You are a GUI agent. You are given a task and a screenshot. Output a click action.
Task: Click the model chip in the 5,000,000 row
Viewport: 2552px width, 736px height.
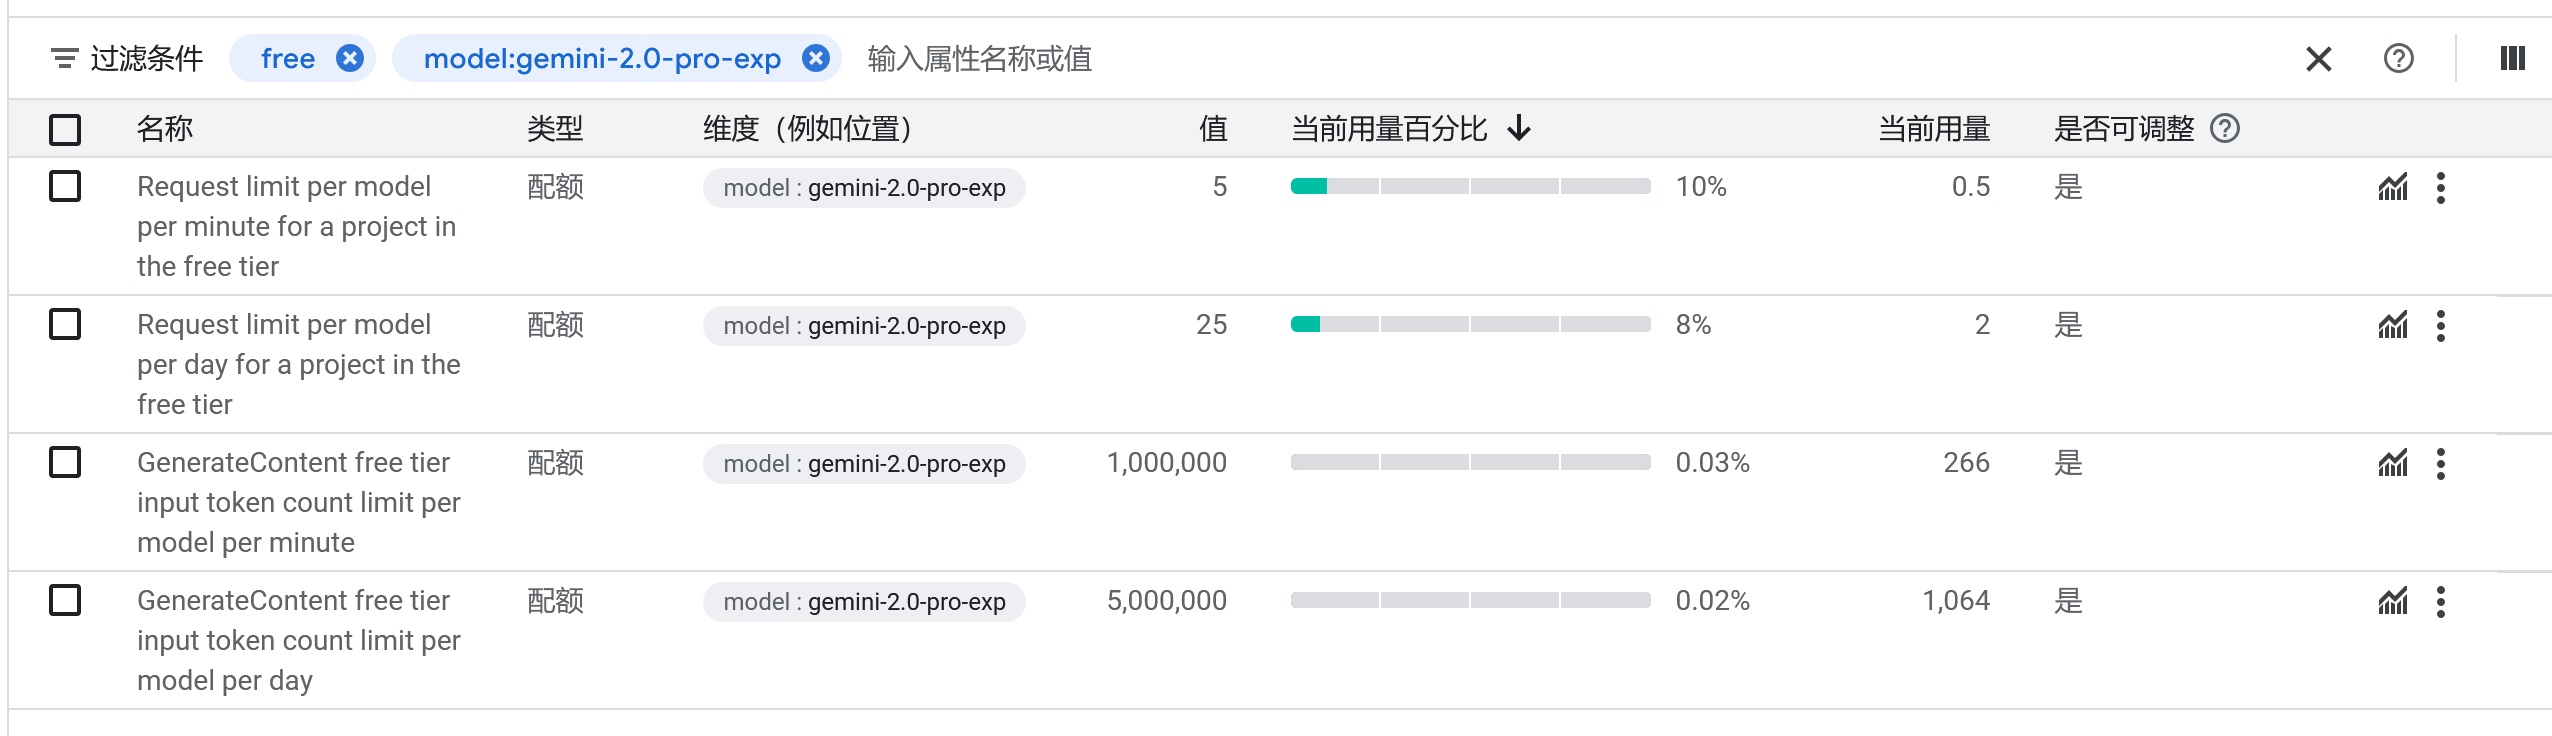(864, 602)
